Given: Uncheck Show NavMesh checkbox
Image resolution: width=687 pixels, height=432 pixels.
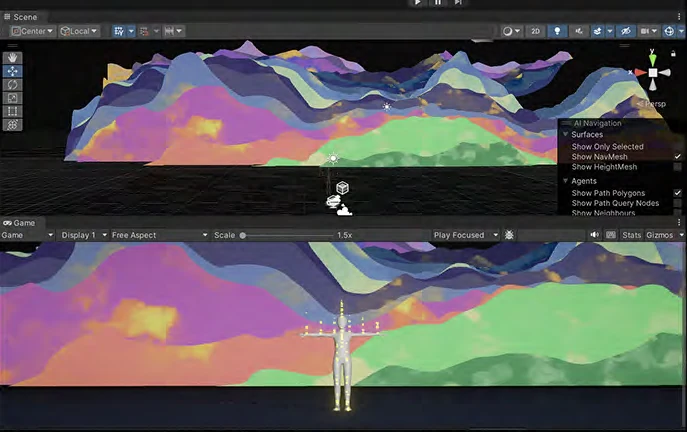Looking at the screenshot, I should point(677,156).
